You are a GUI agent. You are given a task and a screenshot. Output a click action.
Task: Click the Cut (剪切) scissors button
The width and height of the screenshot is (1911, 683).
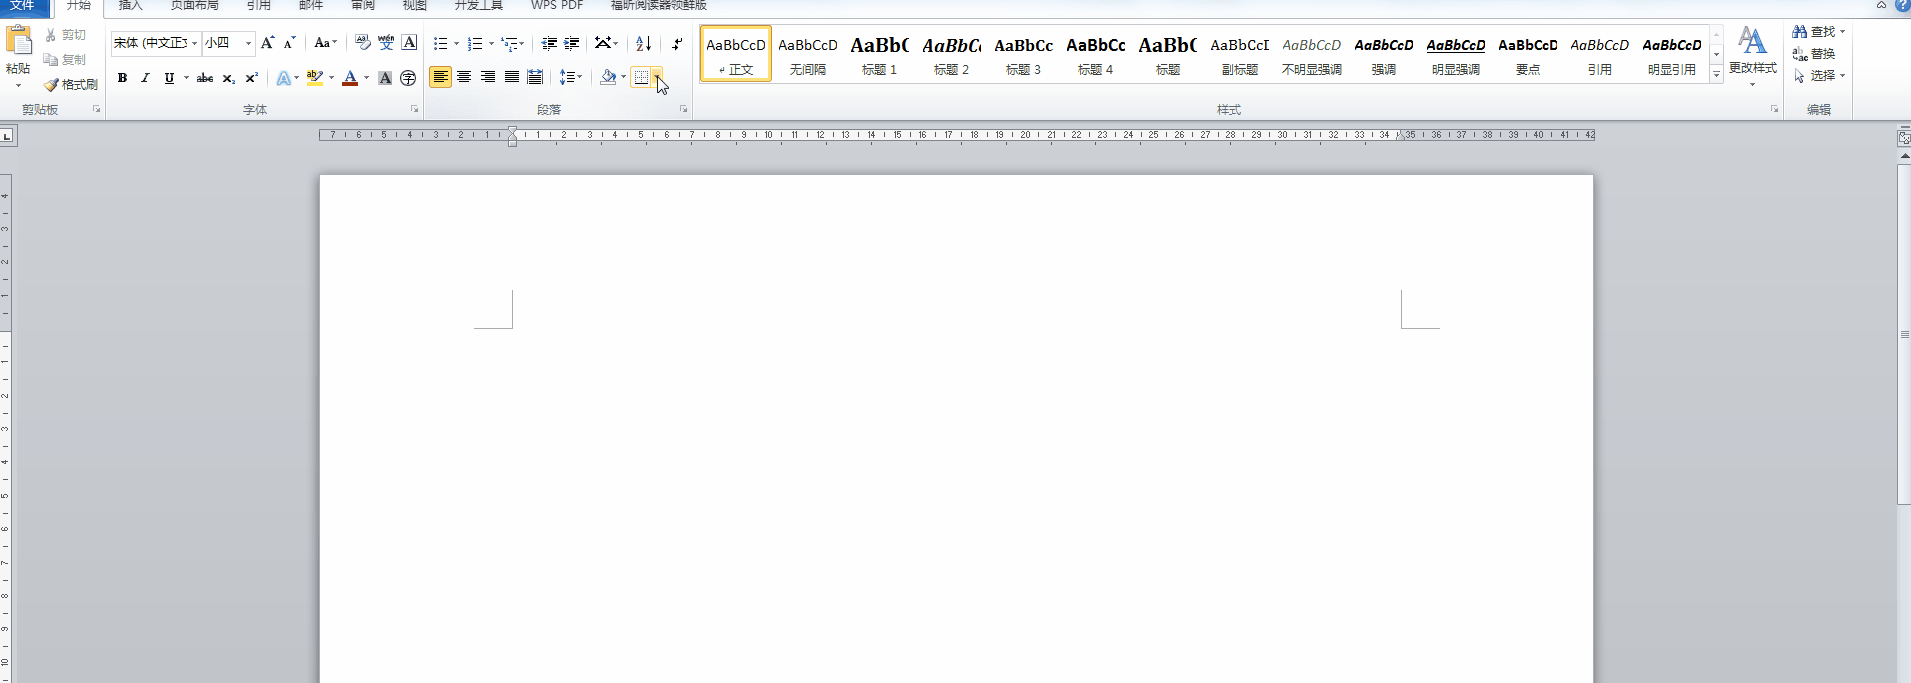pyautogui.click(x=66, y=35)
